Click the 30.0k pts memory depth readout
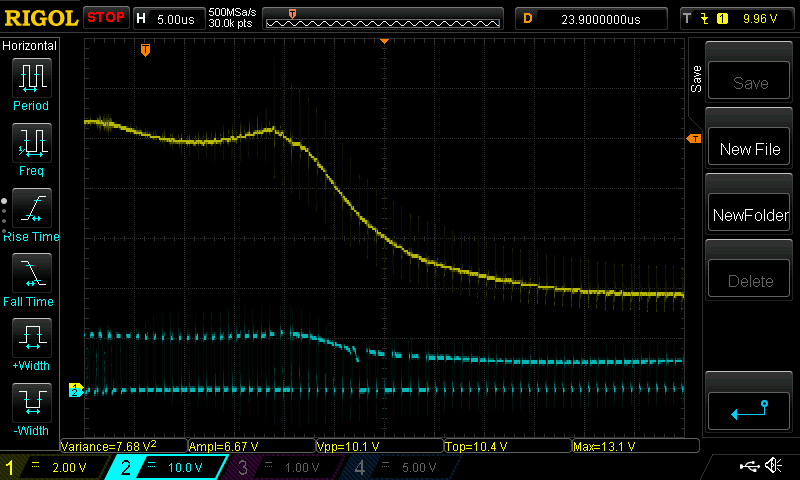This screenshot has width=800, height=480. click(x=230, y=23)
